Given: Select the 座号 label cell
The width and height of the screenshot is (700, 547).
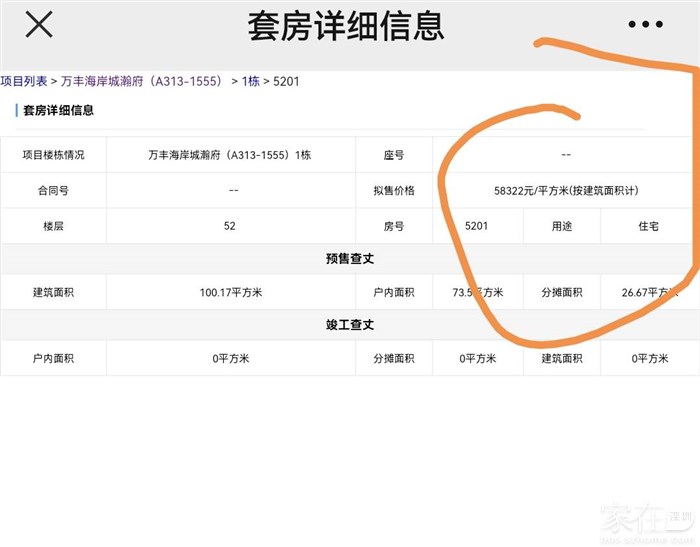Looking at the screenshot, I should click(393, 155).
